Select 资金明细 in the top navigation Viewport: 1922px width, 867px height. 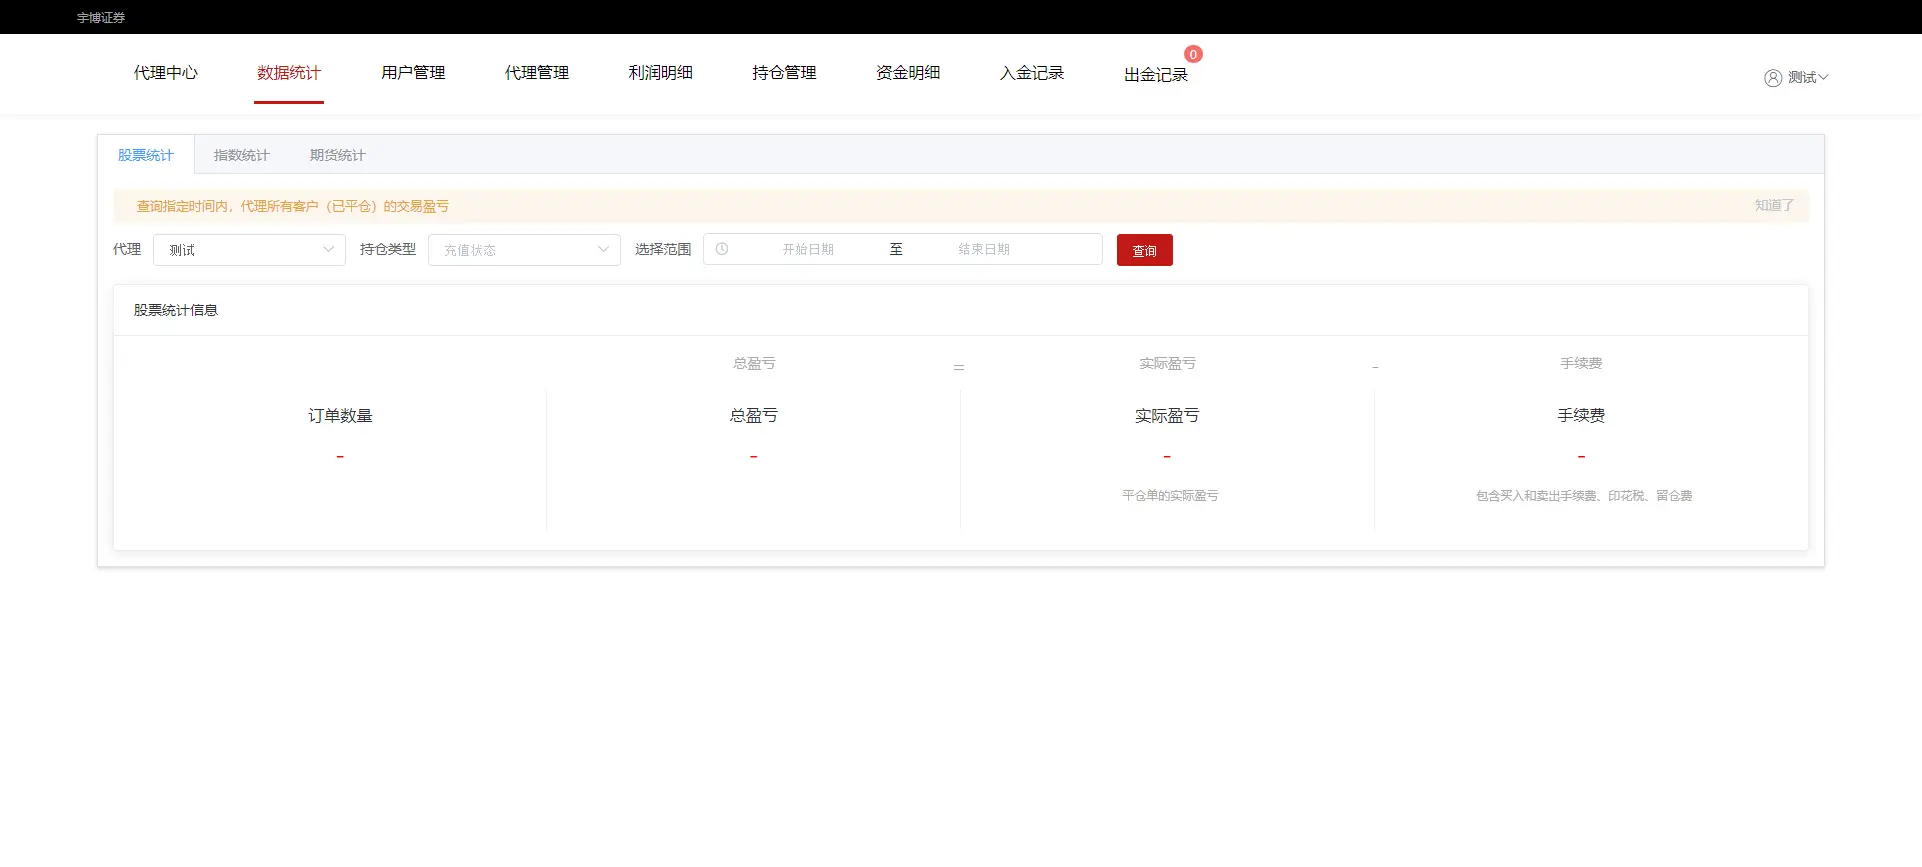(908, 73)
